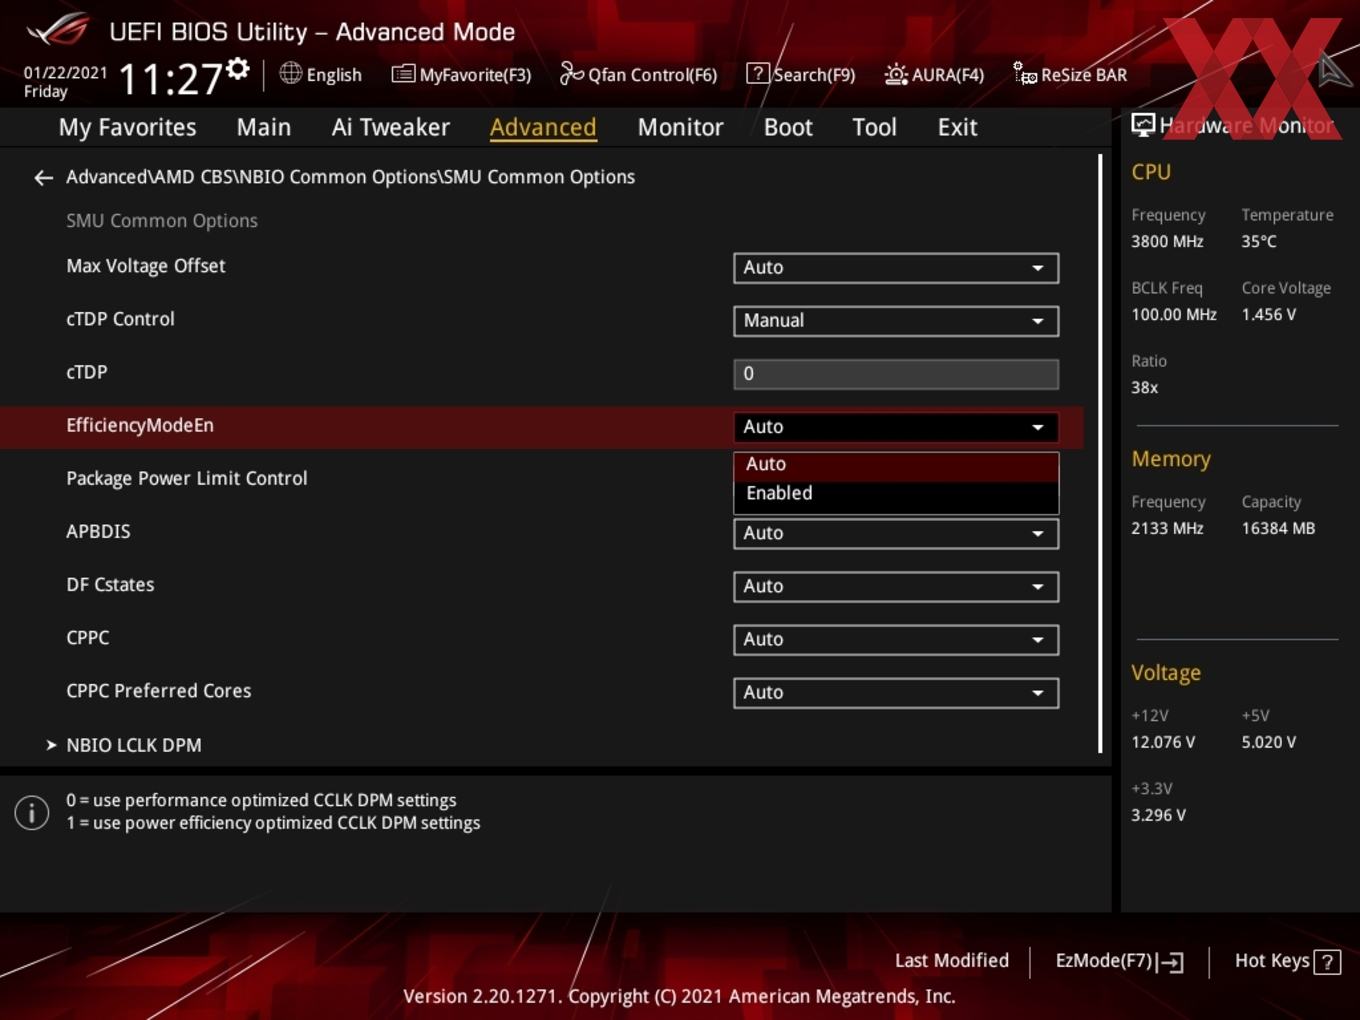Image resolution: width=1360 pixels, height=1020 pixels.
Task: Collapse the EfficiencyModeEn dropdown
Action: (x=896, y=426)
